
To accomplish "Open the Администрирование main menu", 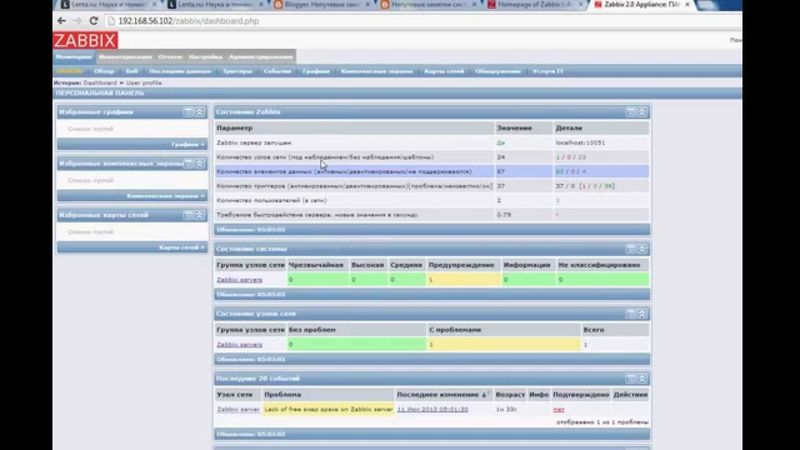I will coord(261,57).
